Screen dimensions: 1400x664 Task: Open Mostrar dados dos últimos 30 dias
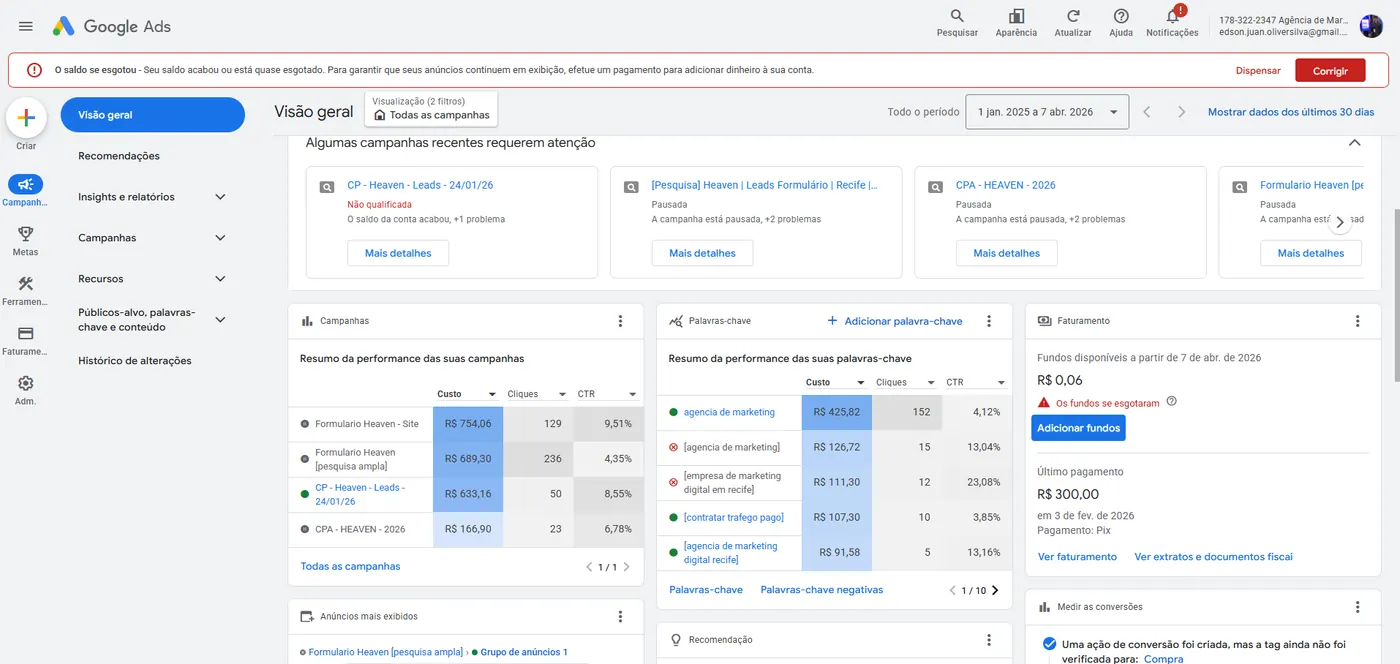click(x=1291, y=112)
